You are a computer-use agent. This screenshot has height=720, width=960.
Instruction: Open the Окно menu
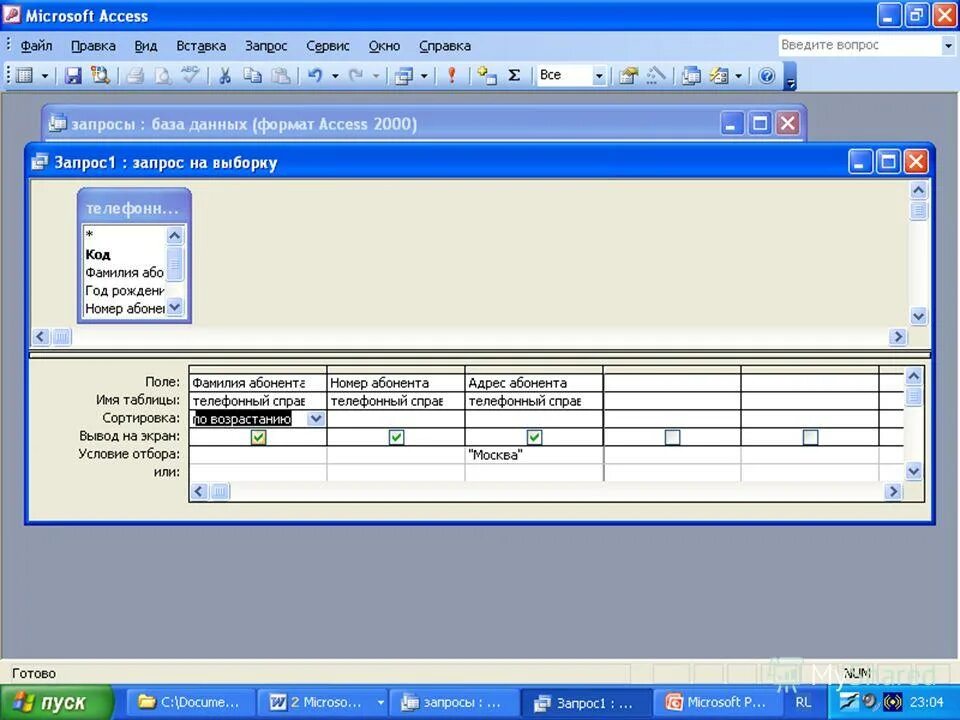click(384, 46)
